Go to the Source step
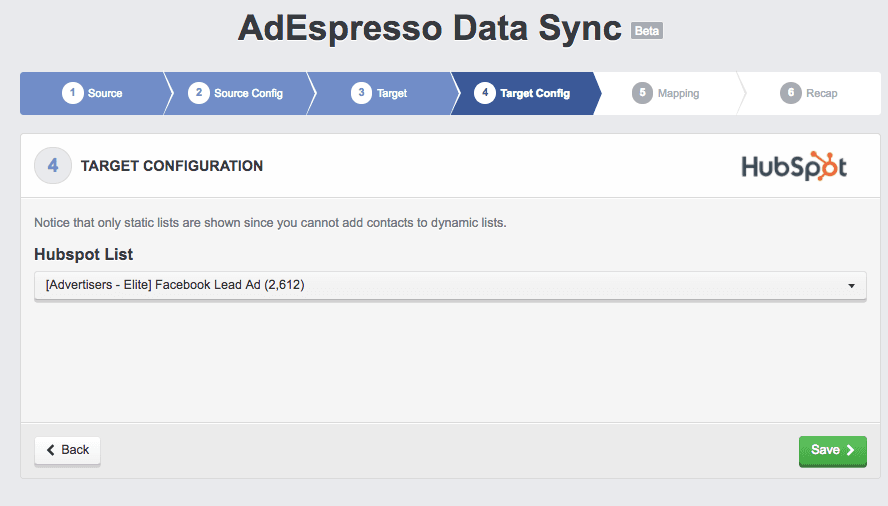Viewport: 888px width, 506px height. (92, 93)
